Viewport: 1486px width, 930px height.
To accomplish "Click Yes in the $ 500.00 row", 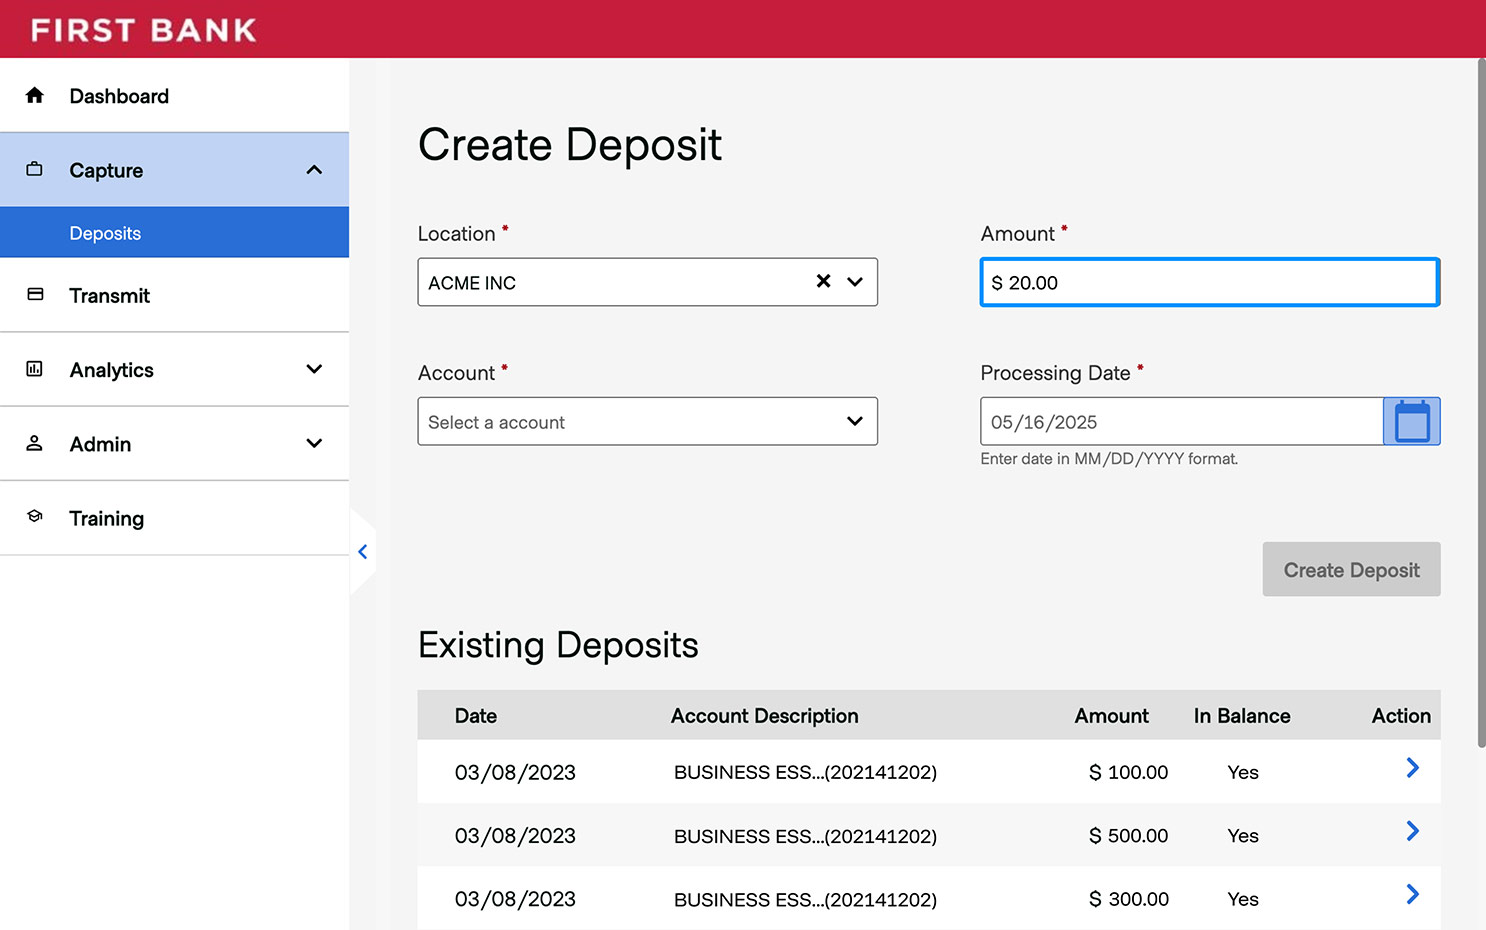I will click(1243, 836).
